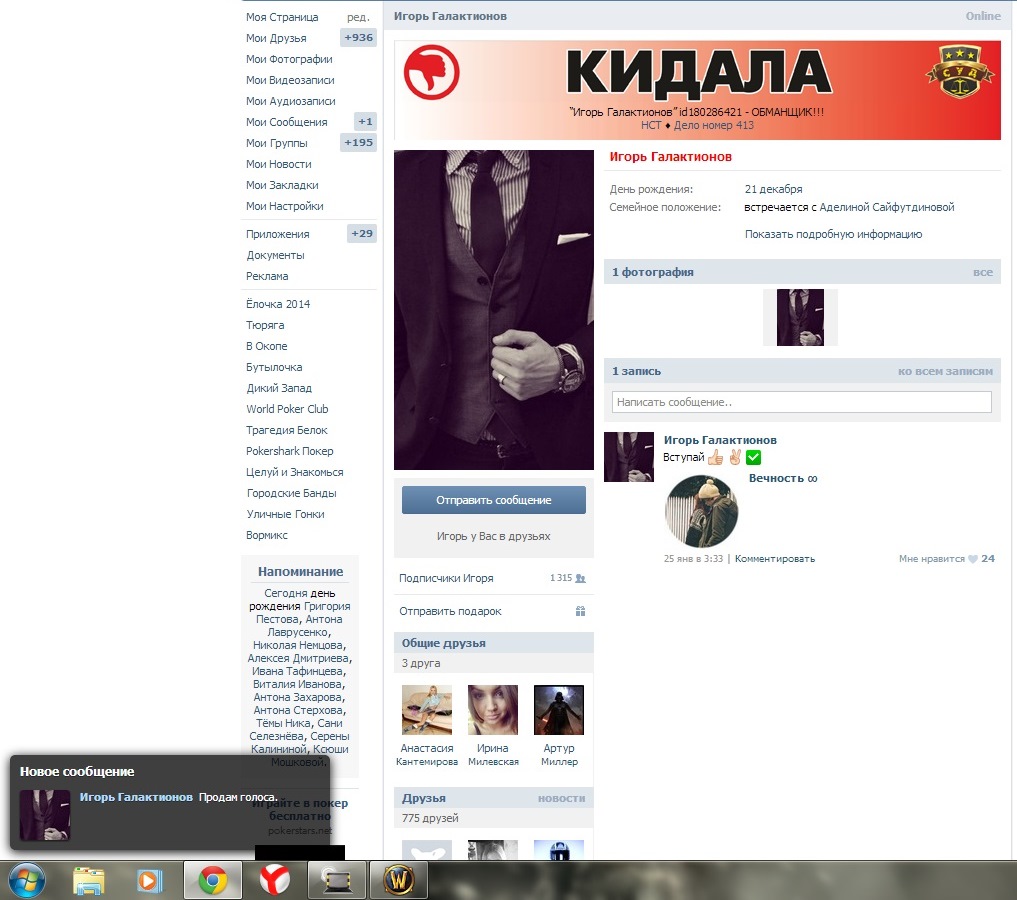Viewport: 1017px width, 900px height.
Task: Click the court emblem badge in banner
Action: coord(959,71)
